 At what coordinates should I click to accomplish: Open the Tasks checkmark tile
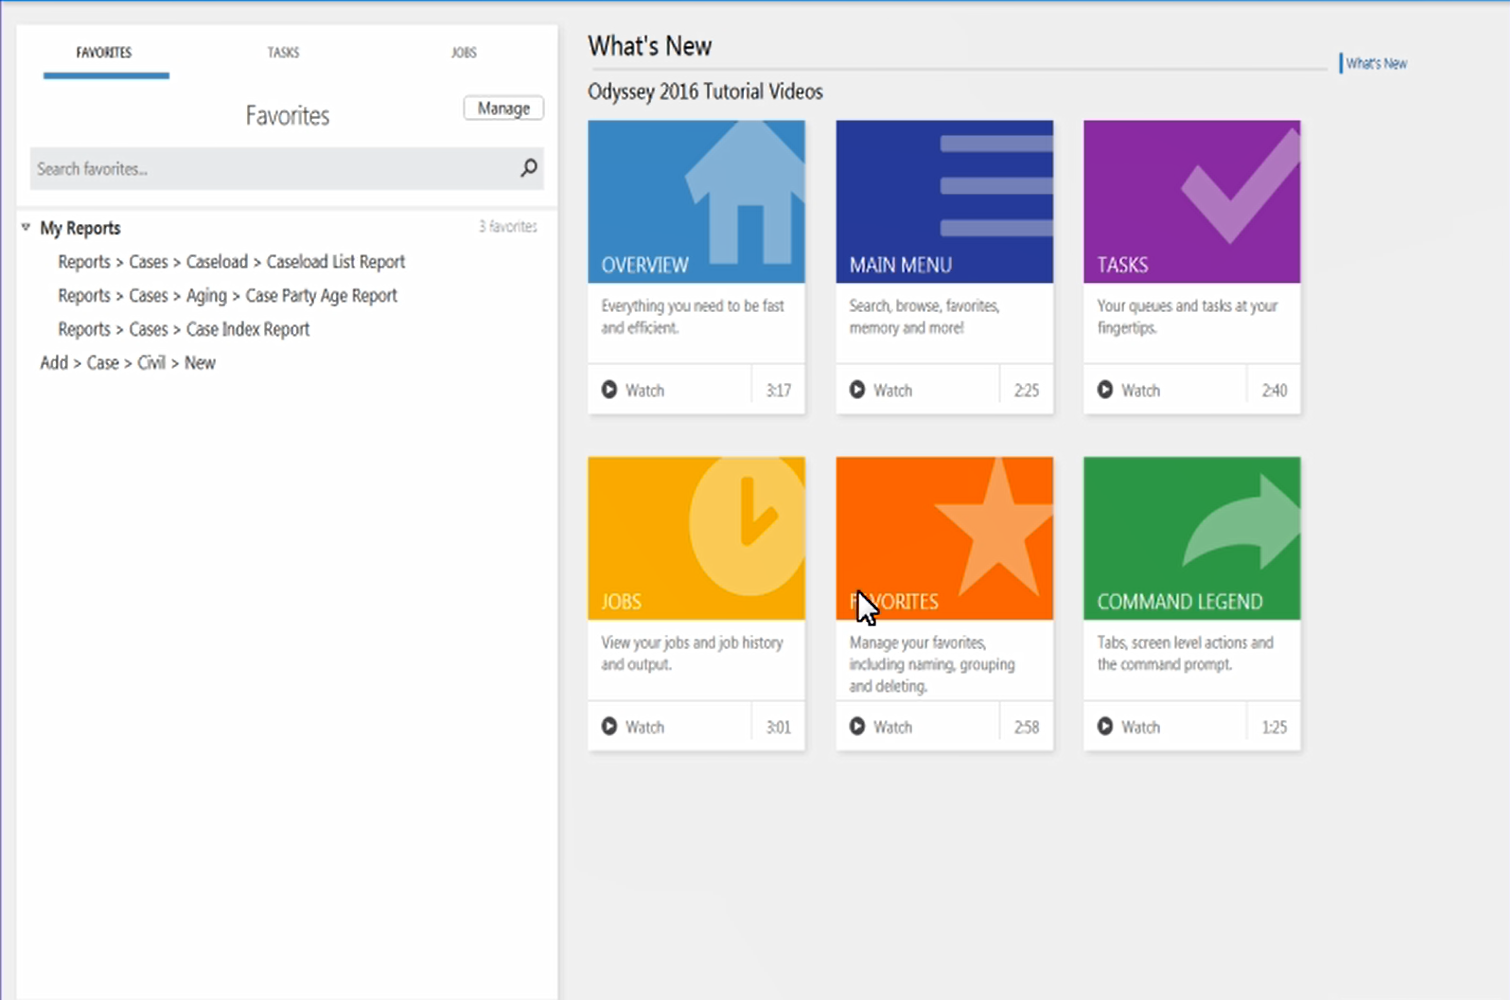tap(1192, 202)
